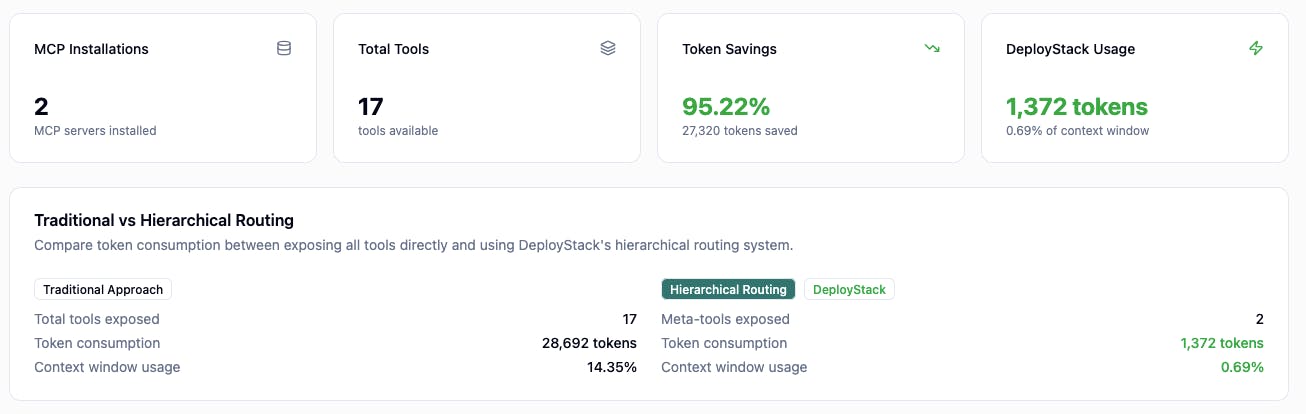This screenshot has width=1306, height=414.
Task: Click the trending-down icon on Token Savings card
Action: (x=932, y=48)
